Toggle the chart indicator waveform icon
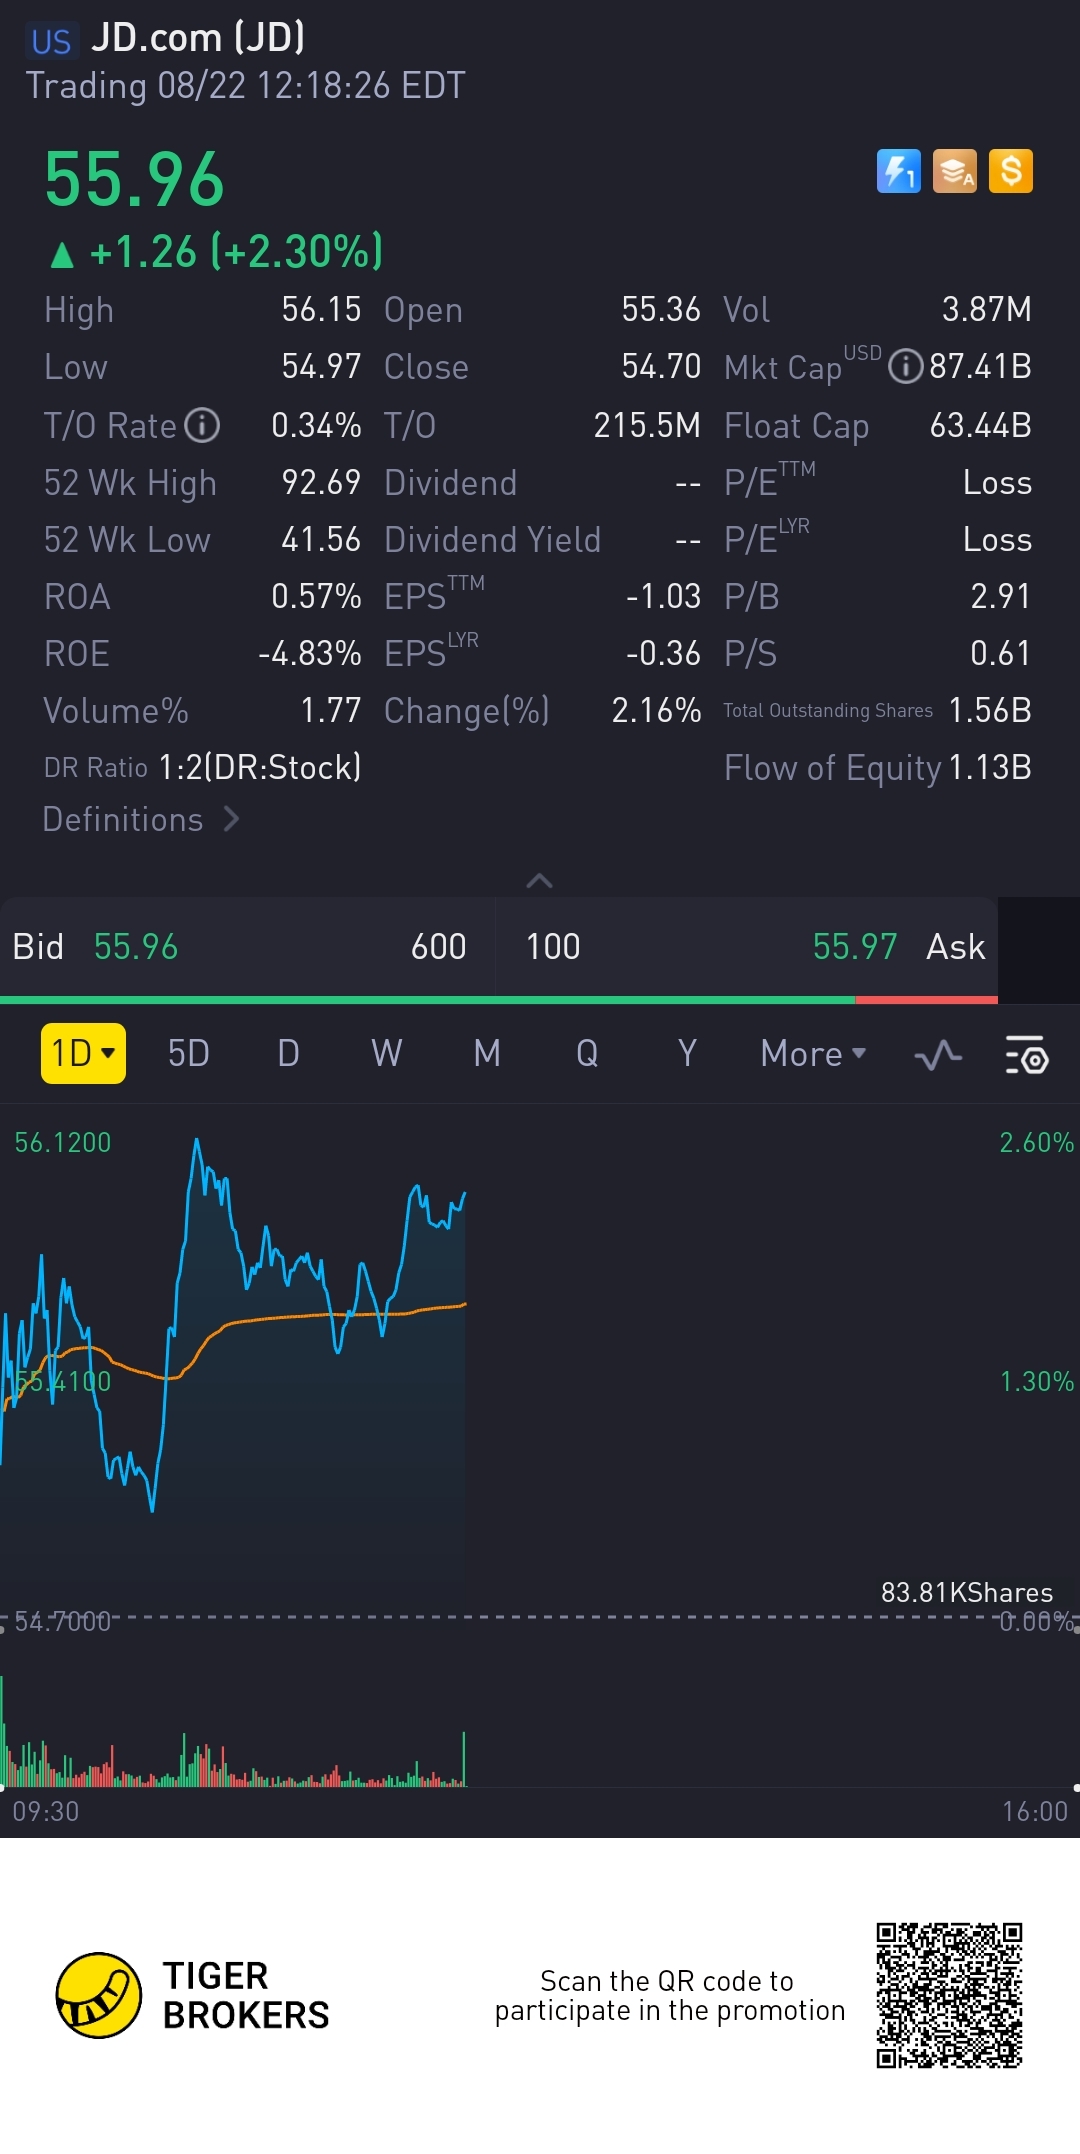The image size is (1080, 2154). [x=938, y=1055]
